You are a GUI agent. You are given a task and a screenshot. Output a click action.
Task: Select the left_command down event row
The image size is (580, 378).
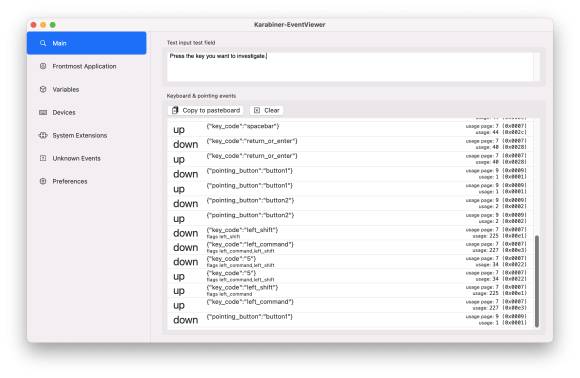click(x=350, y=247)
